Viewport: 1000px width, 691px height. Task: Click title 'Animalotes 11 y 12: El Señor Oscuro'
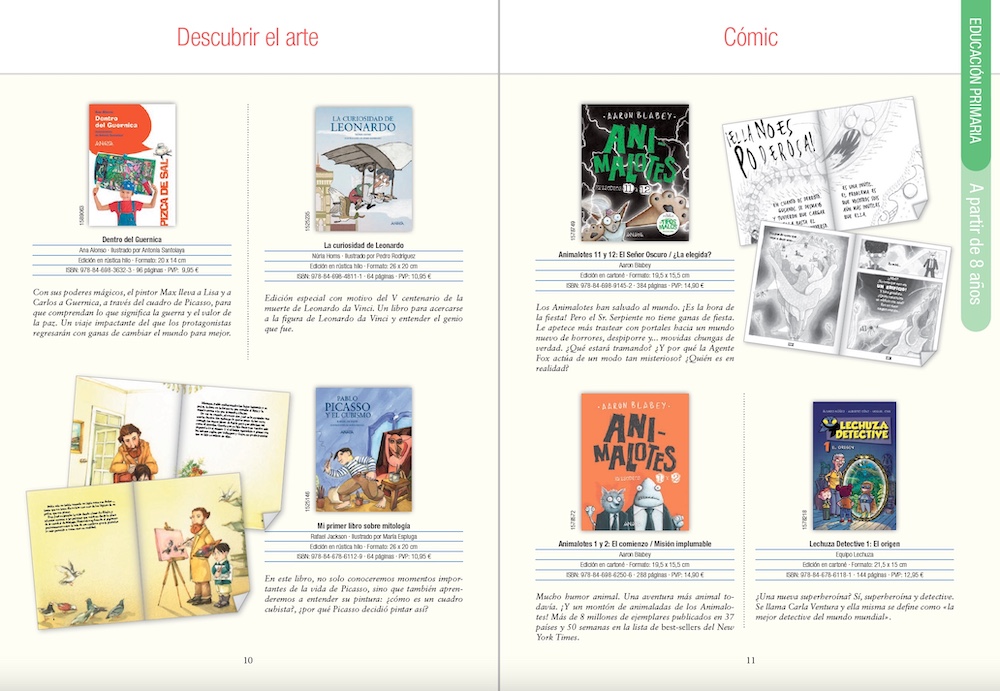pyautogui.click(x=635, y=255)
